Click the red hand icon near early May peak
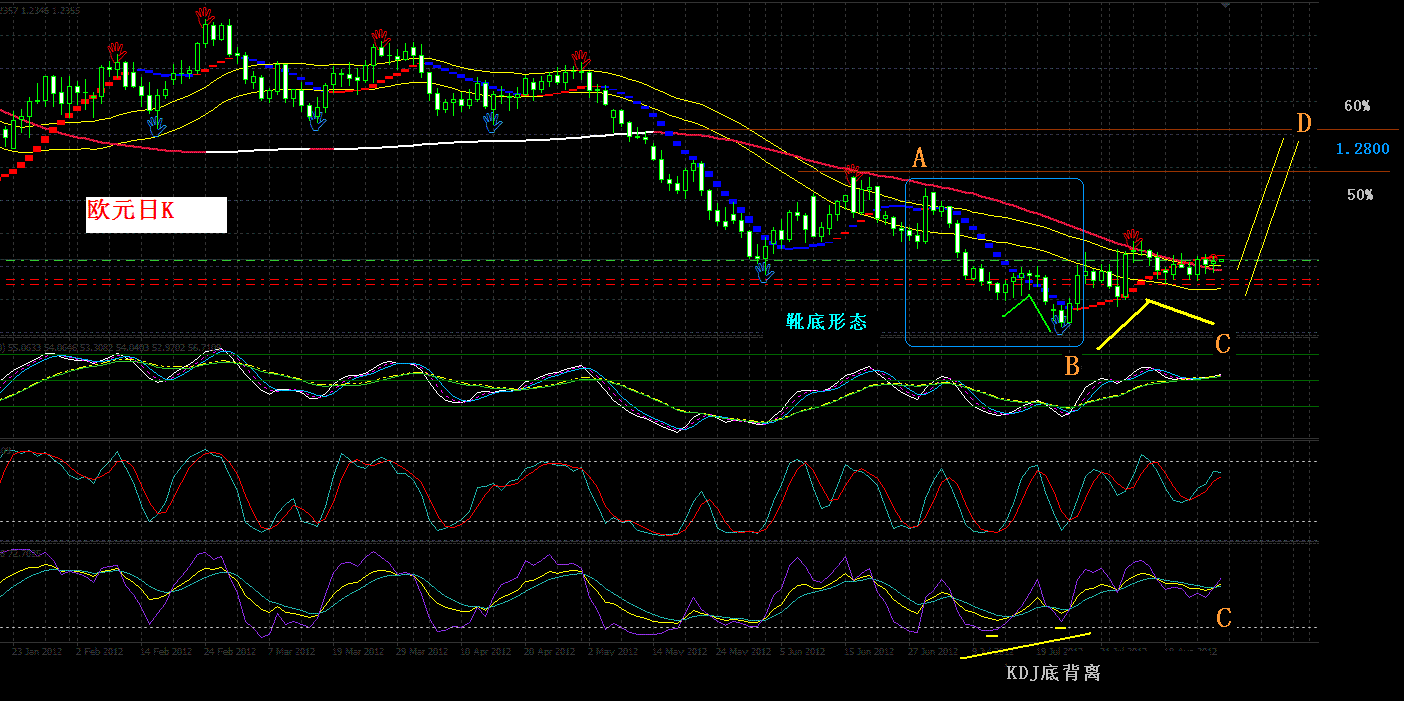Screen dimensions: 1404x701 (x=580, y=57)
